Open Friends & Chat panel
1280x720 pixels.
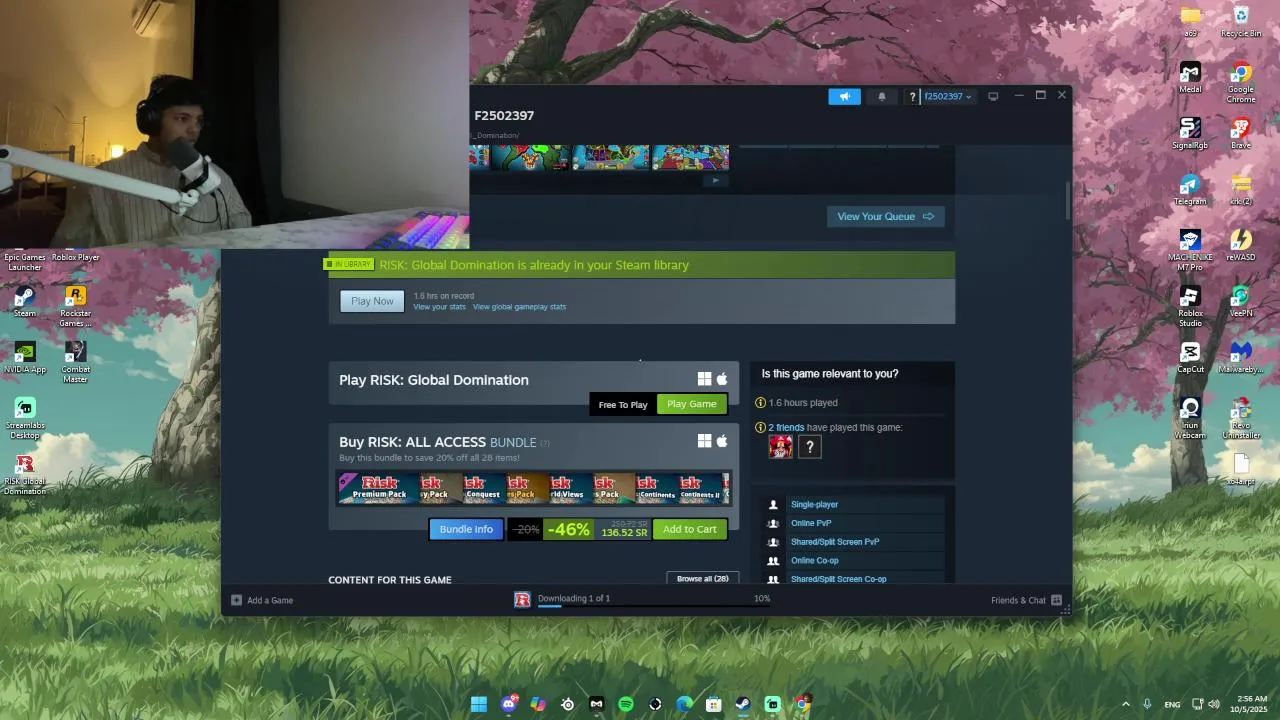1026,600
